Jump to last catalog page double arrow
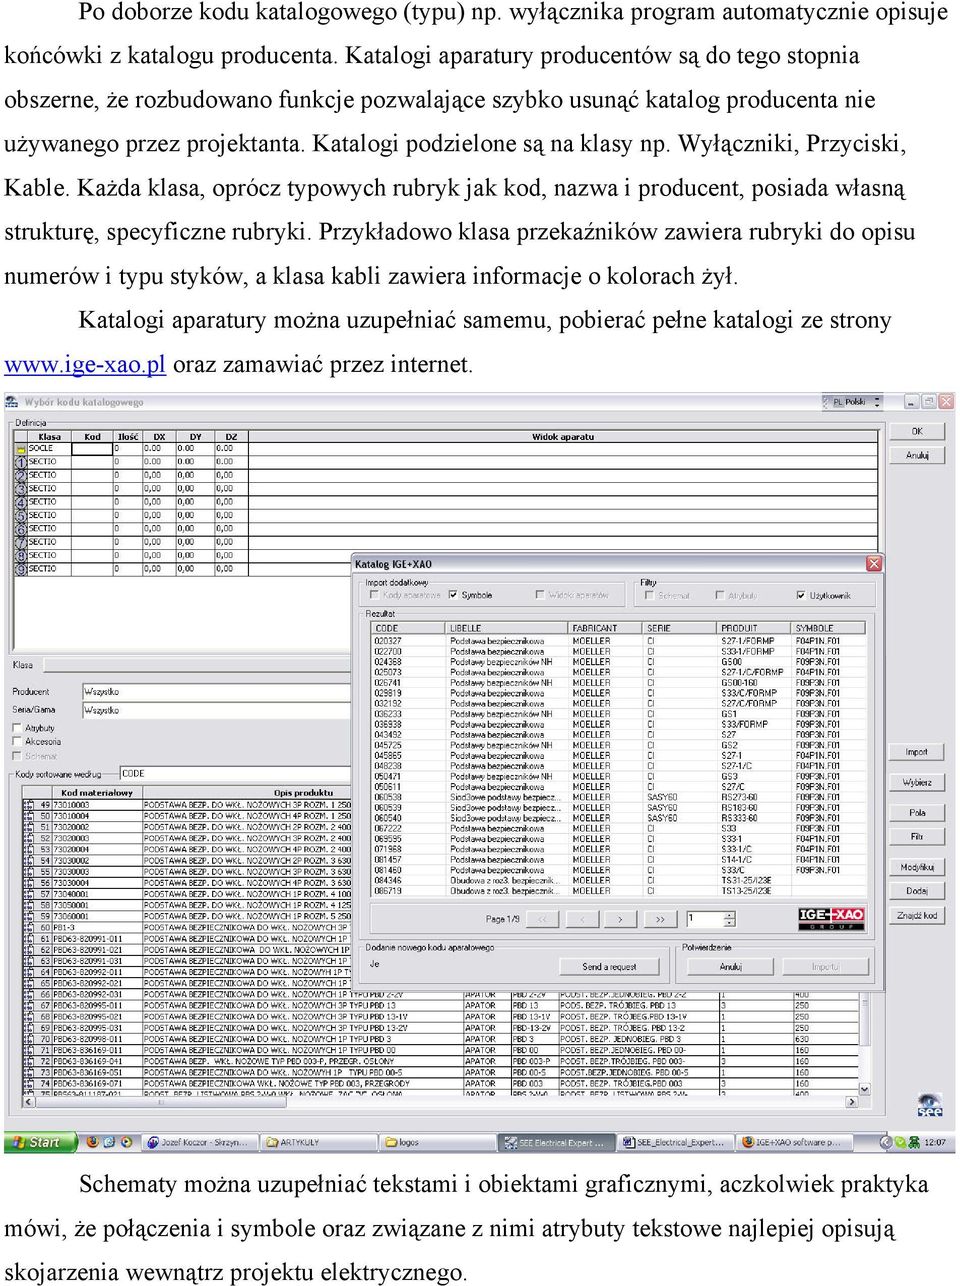The width and height of the screenshot is (960, 1286). tap(660, 919)
